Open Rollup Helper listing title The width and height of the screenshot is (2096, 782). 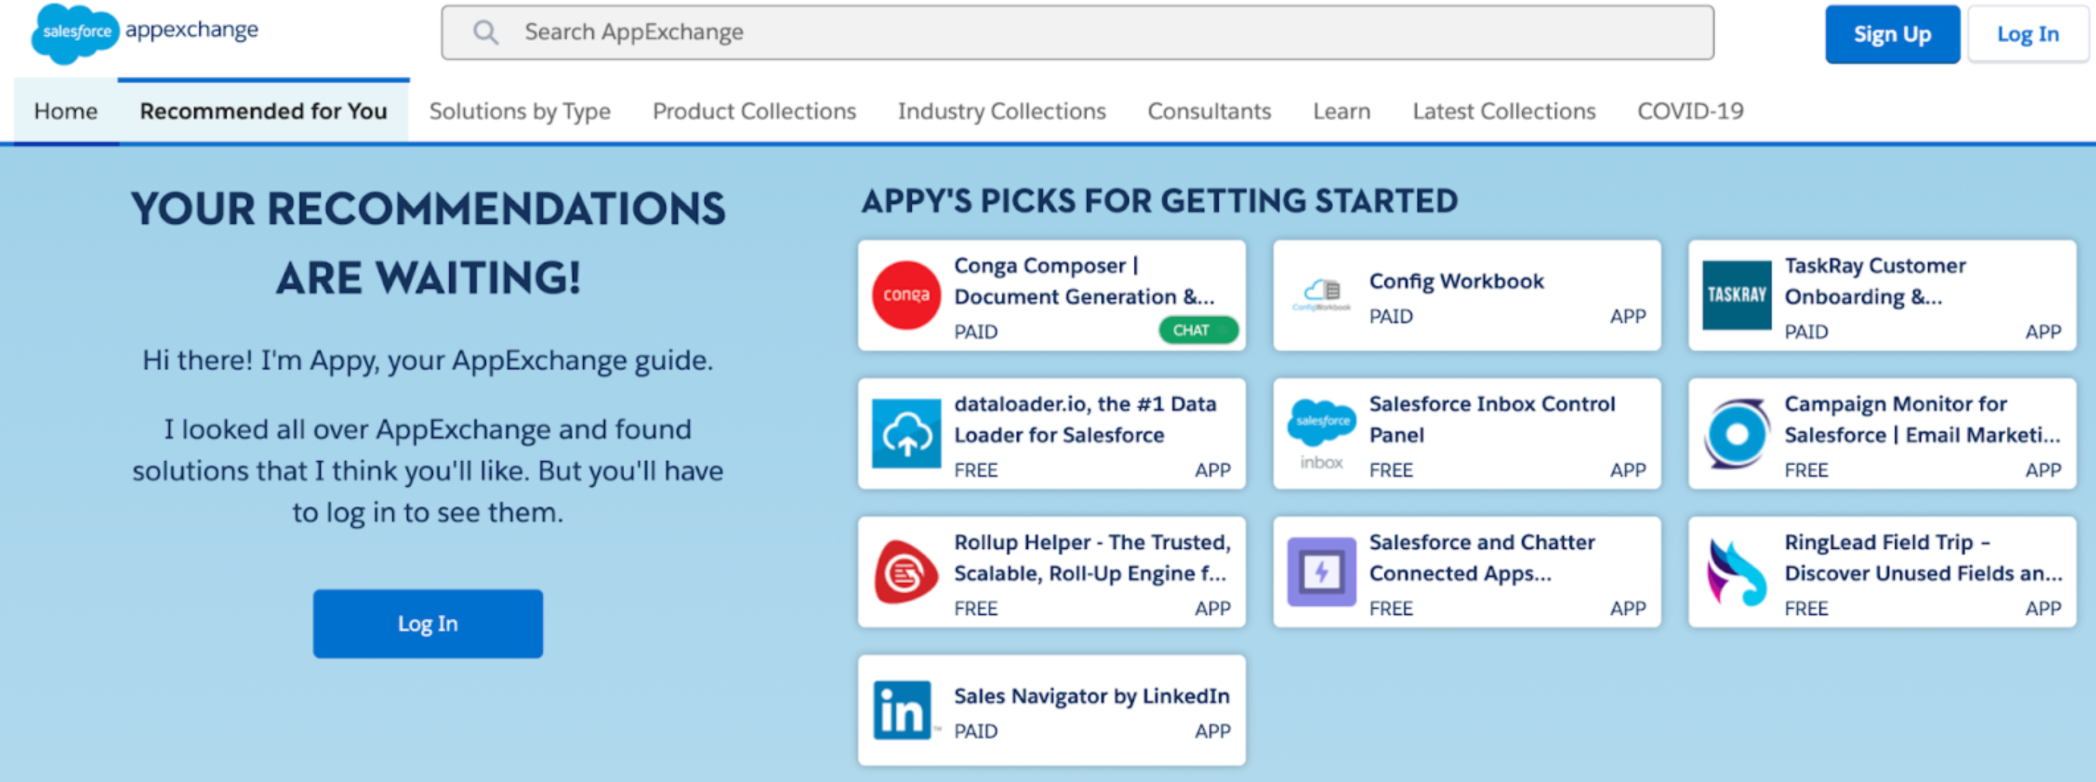[x=1092, y=557]
